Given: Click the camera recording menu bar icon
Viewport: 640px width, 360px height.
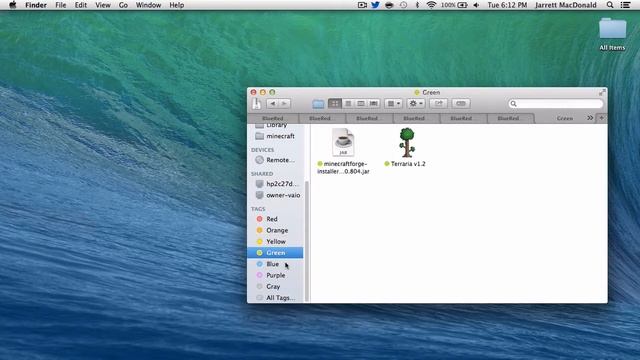Looking at the screenshot, I should point(362,5).
